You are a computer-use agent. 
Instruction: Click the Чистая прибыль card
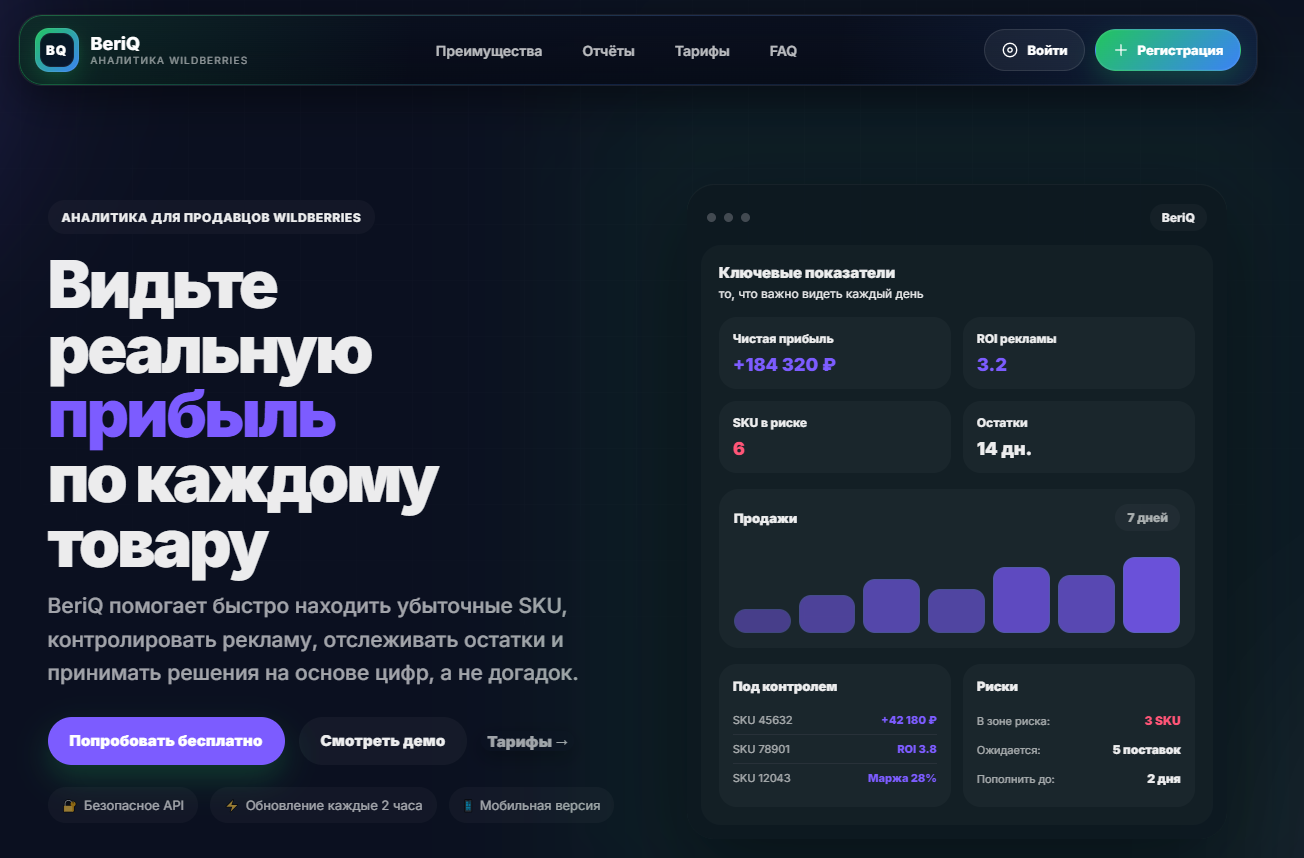coord(835,353)
